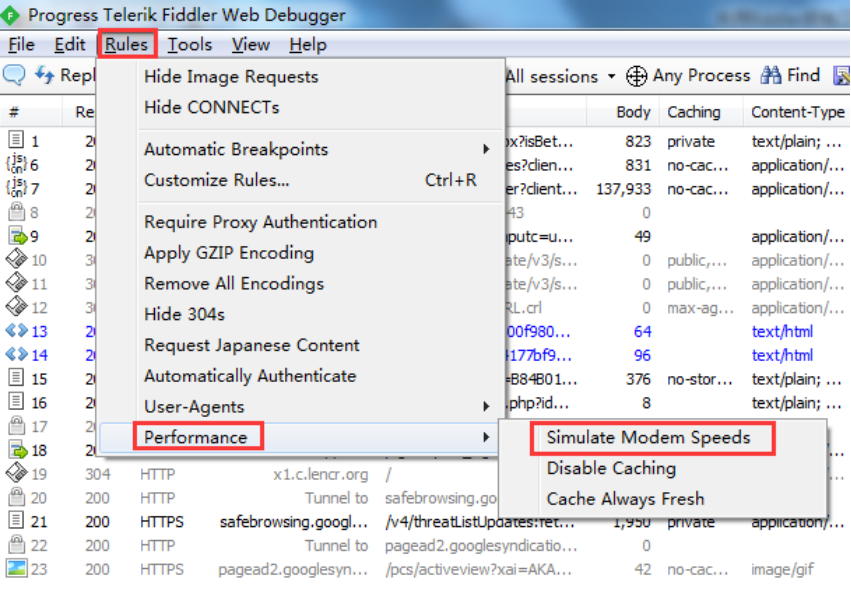Click x1.c.lencr.org host cell

pyautogui.click(x=320, y=475)
